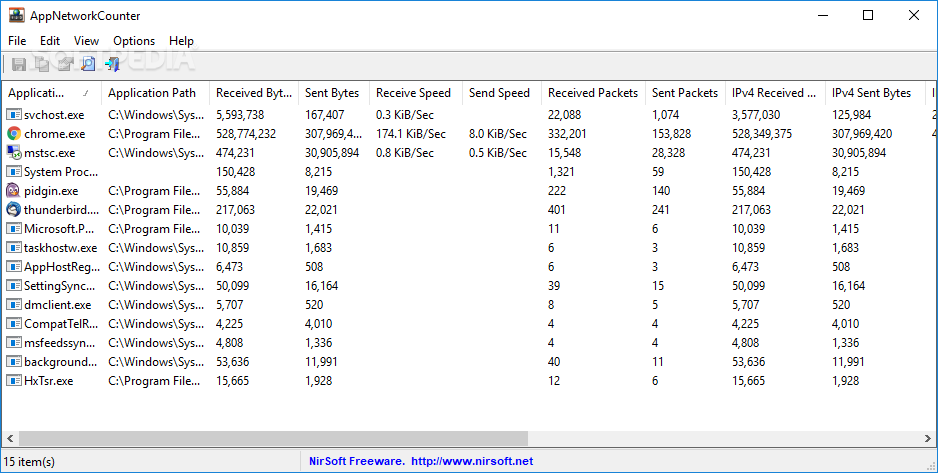Click the horizontal scrollbar right arrow
Image resolution: width=938 pixels, height=473 pixels.
click(927, 438)
